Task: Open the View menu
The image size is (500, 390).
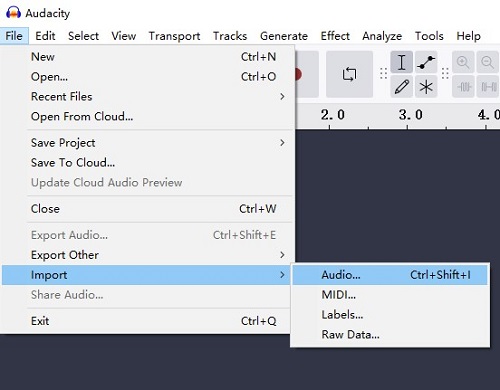Action: [124, 36]
